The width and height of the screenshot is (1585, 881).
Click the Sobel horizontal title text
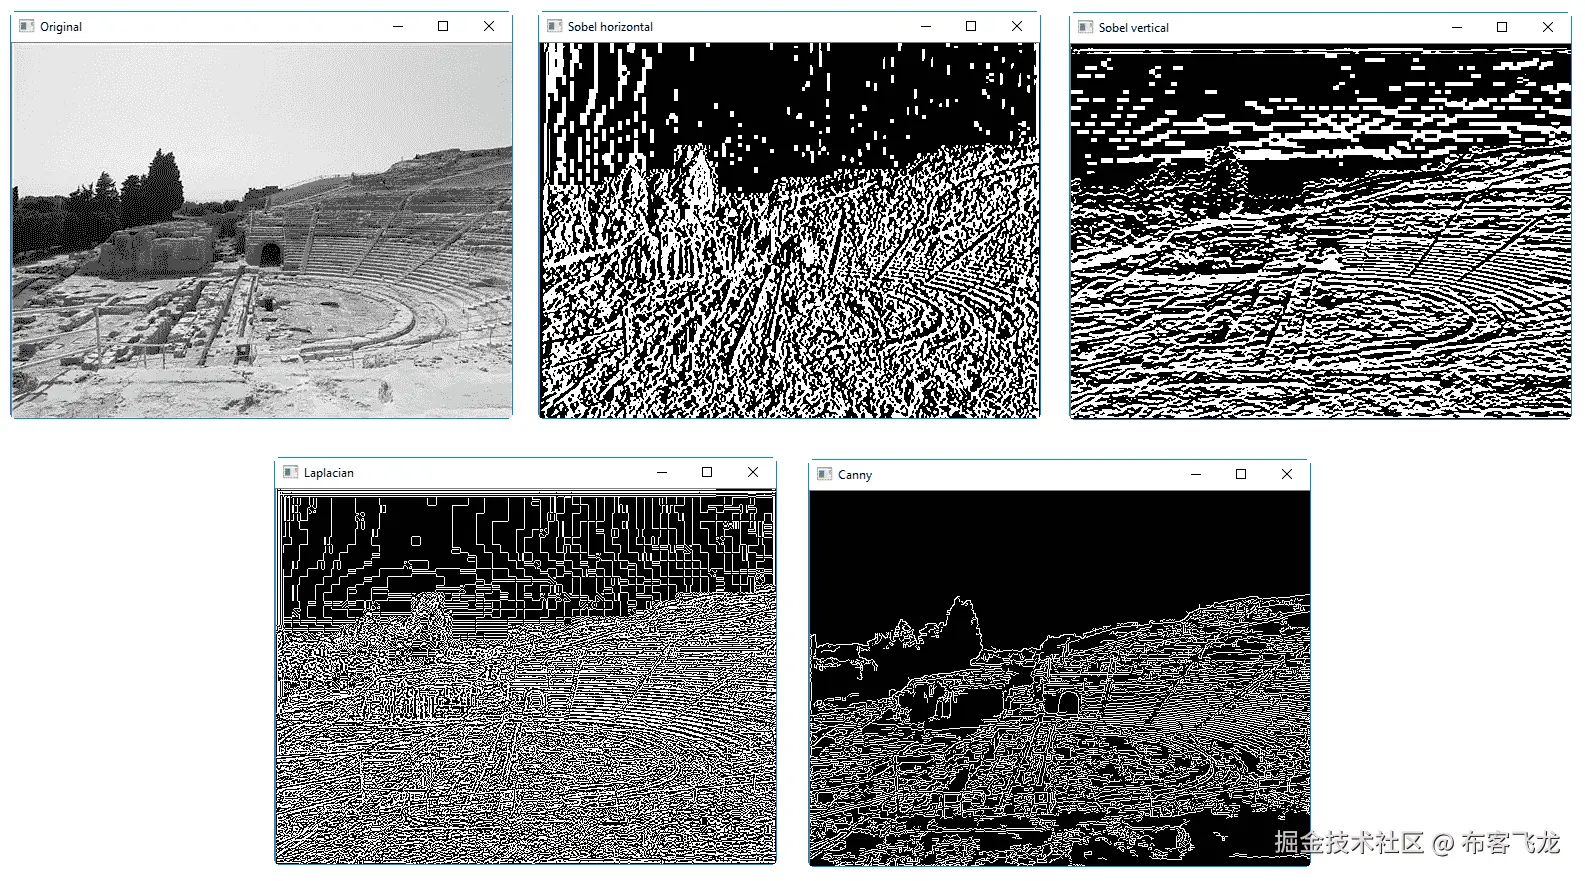[x=610, y=27]
